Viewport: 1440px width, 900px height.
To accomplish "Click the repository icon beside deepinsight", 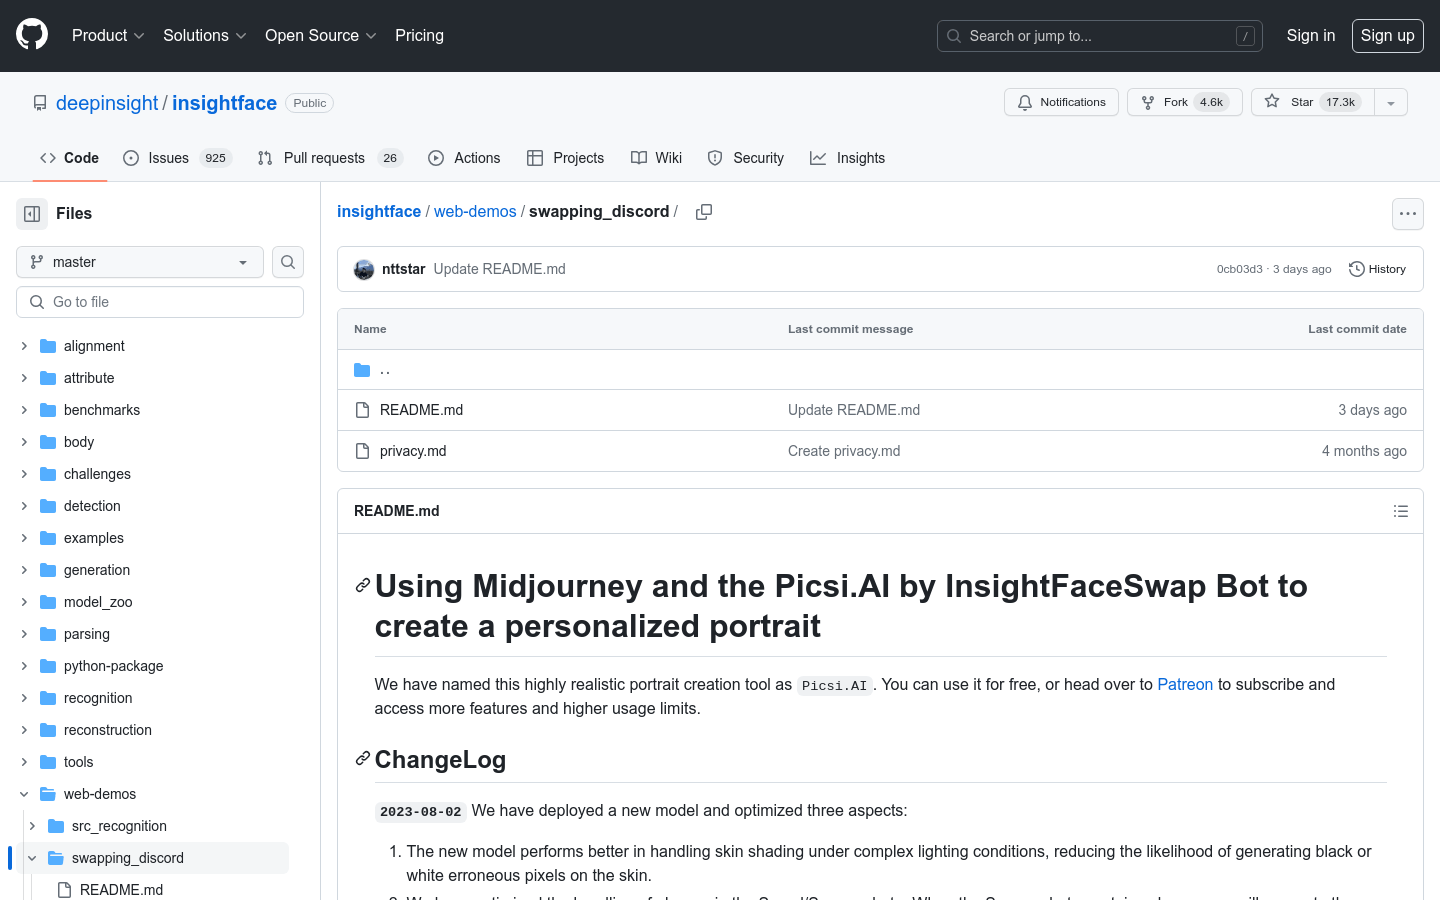I will coord(40,103).
